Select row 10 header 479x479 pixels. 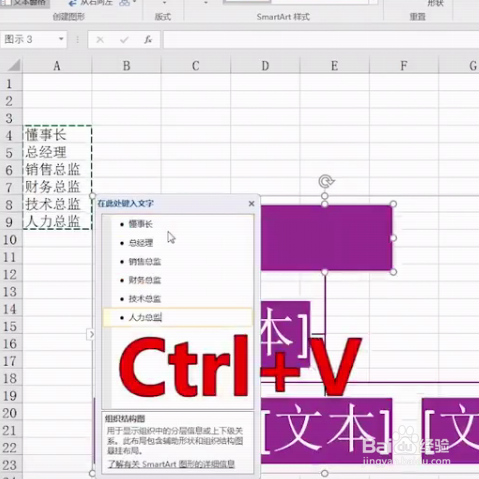[10, 239]
